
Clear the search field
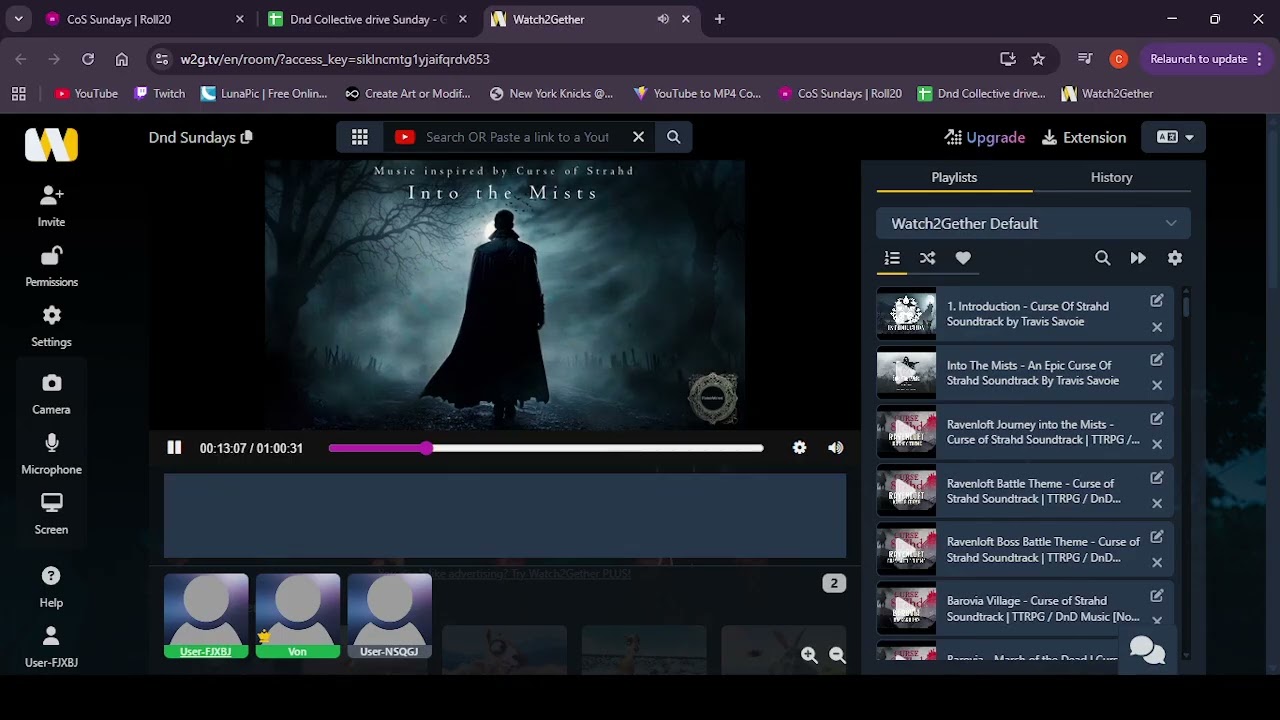pos(638,137)
